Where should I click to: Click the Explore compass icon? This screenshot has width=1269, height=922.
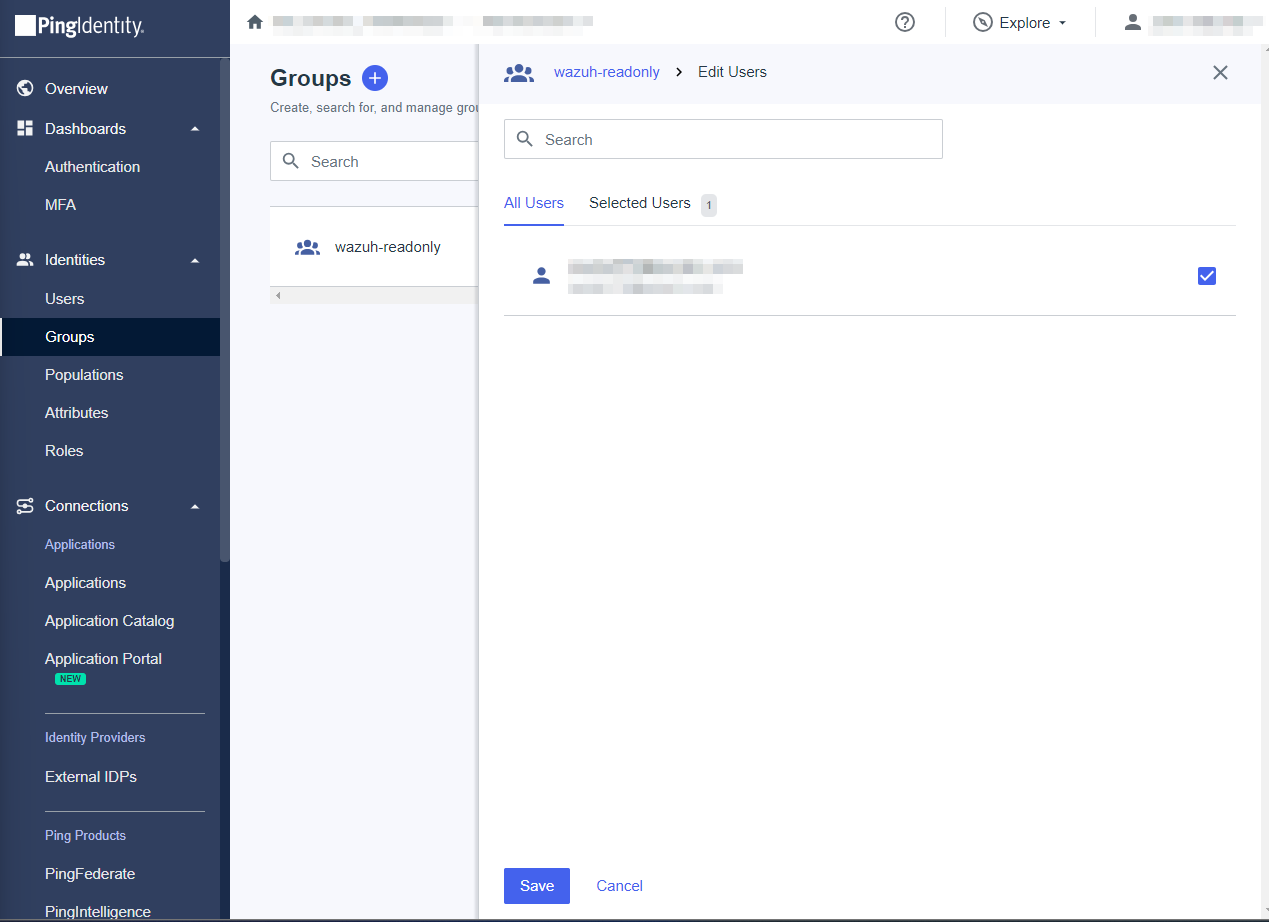[983, 22]
